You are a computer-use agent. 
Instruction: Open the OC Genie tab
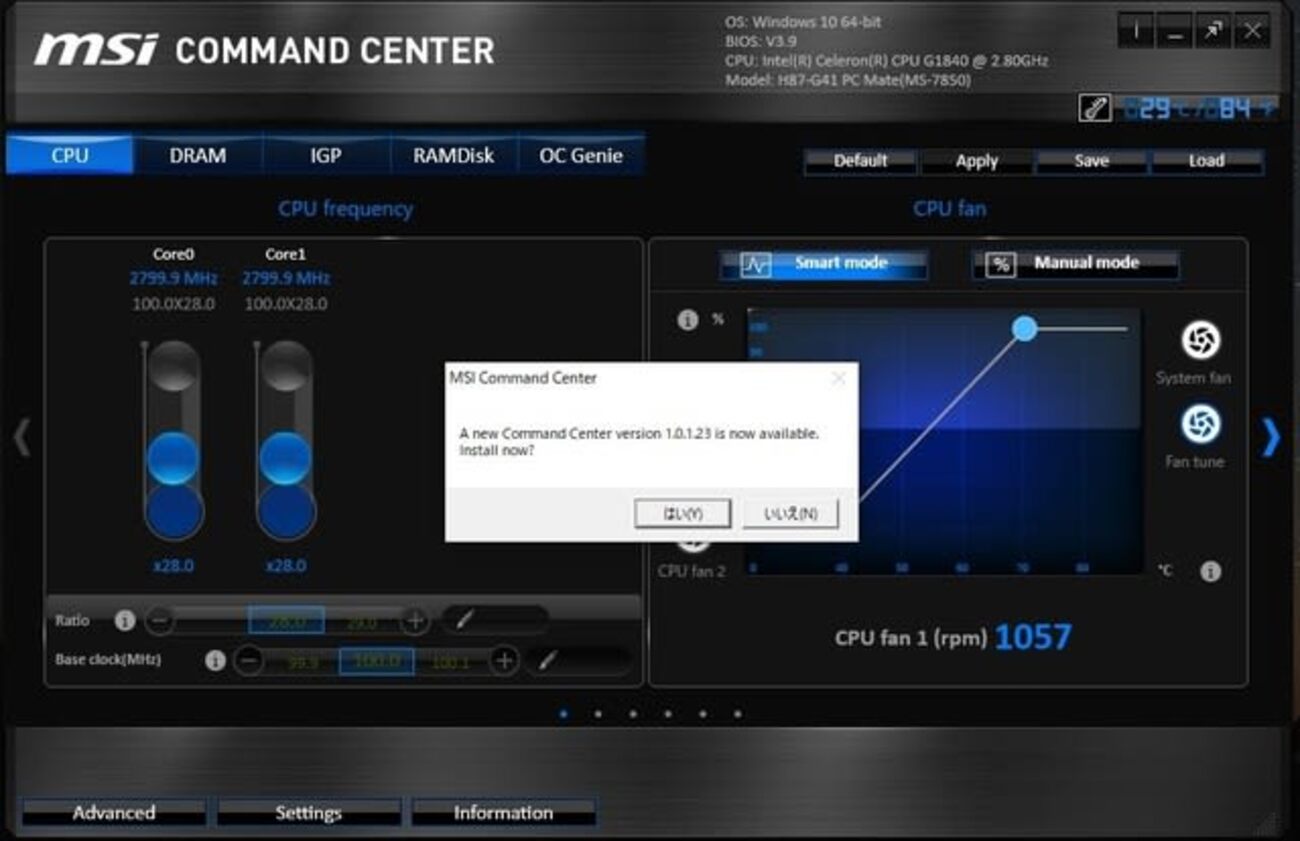click(581, 155)
